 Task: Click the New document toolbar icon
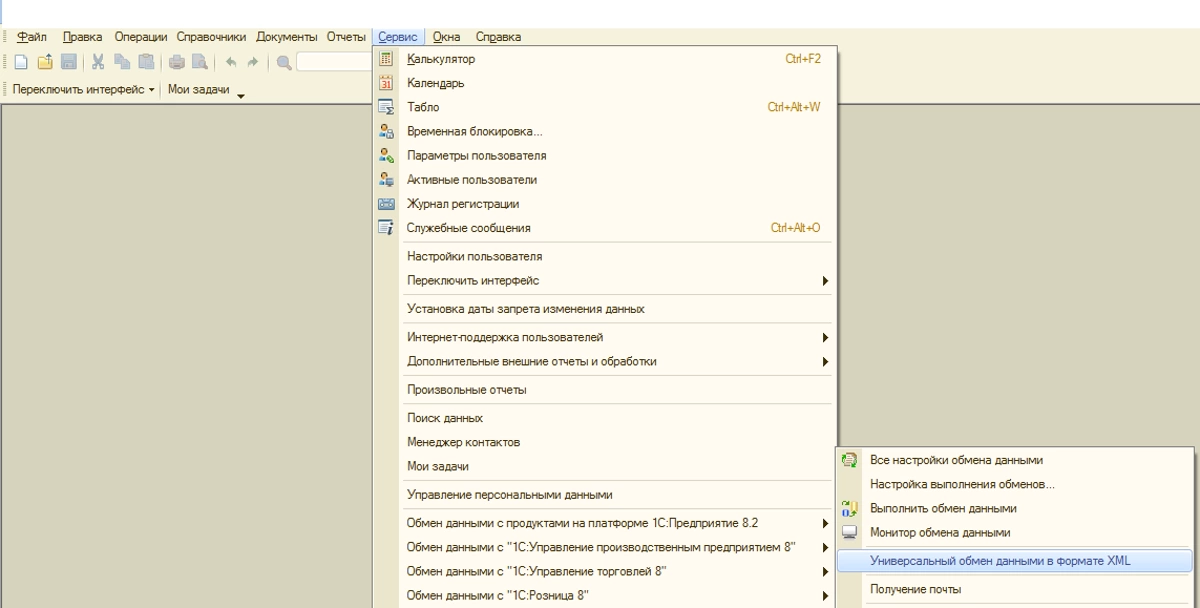(21, 62)
